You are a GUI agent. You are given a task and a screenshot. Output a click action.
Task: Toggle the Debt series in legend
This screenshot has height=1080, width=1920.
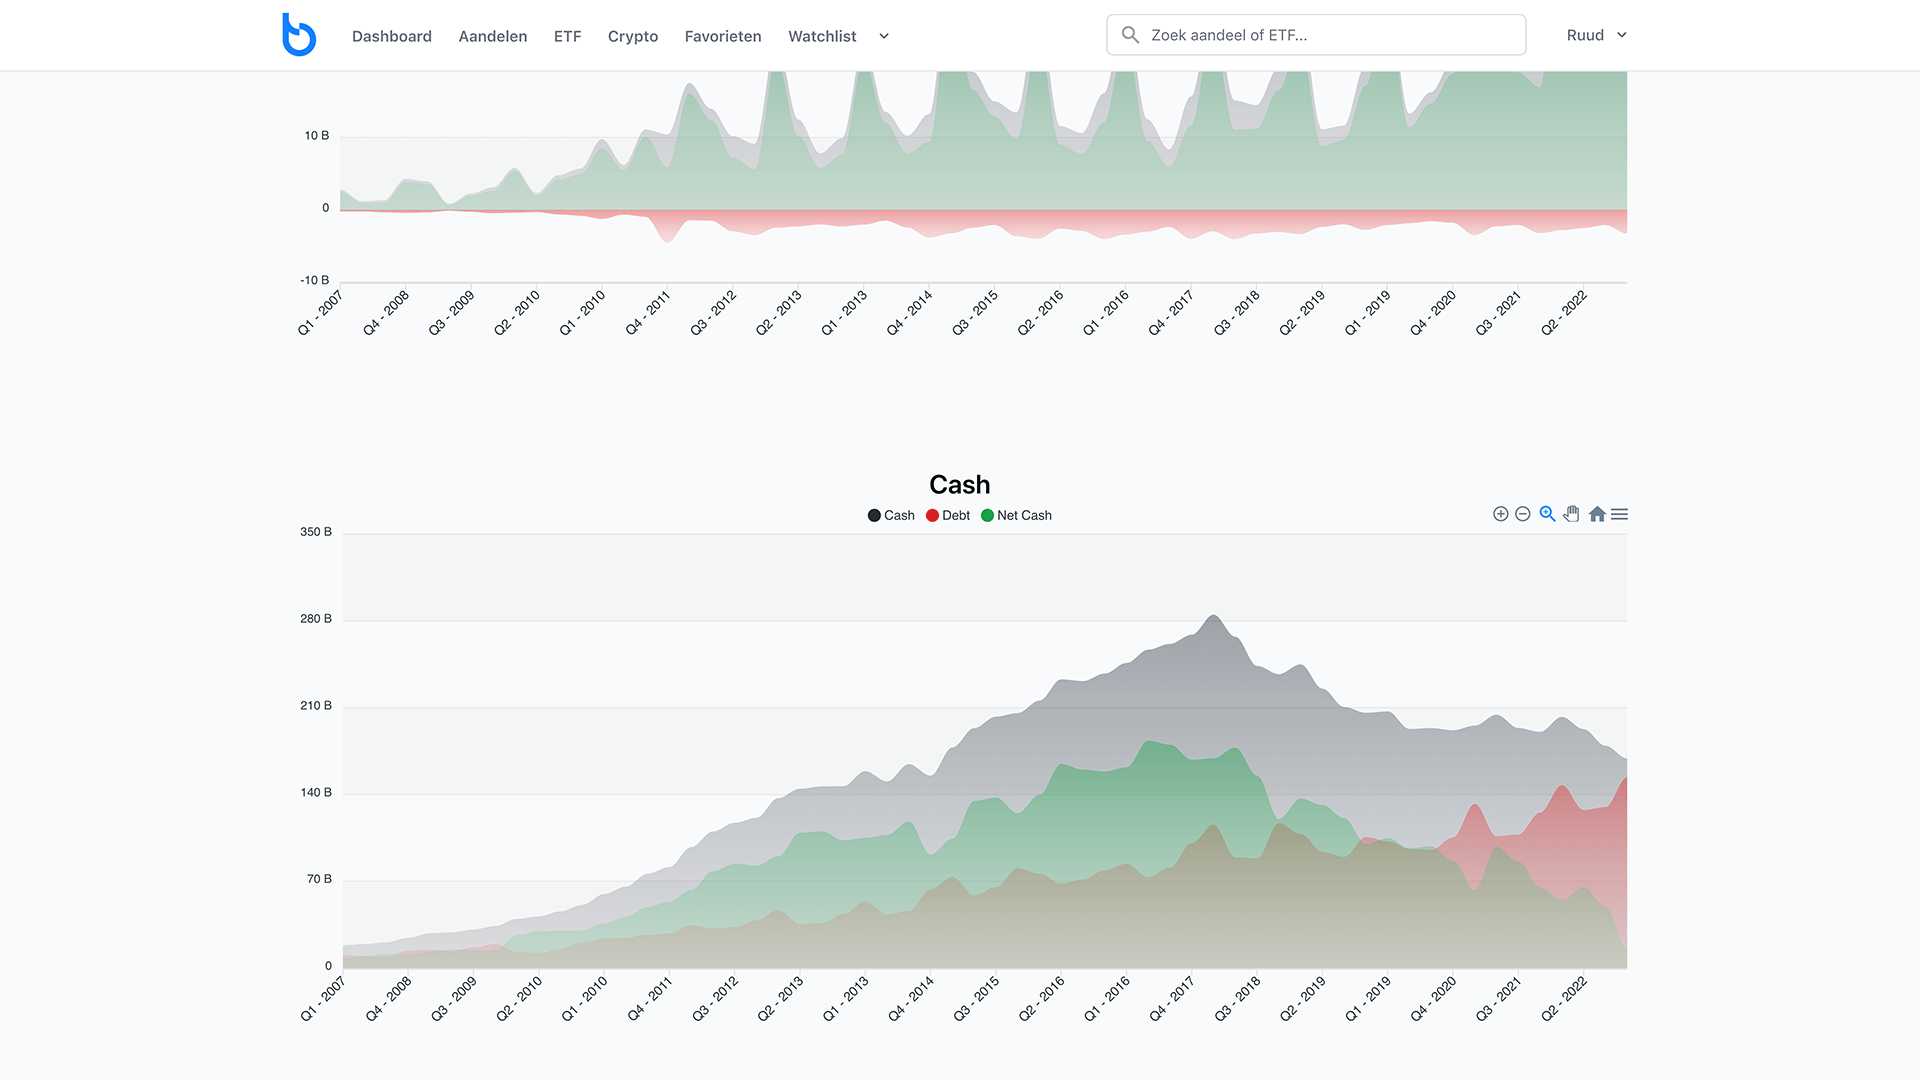coord(948,515)
